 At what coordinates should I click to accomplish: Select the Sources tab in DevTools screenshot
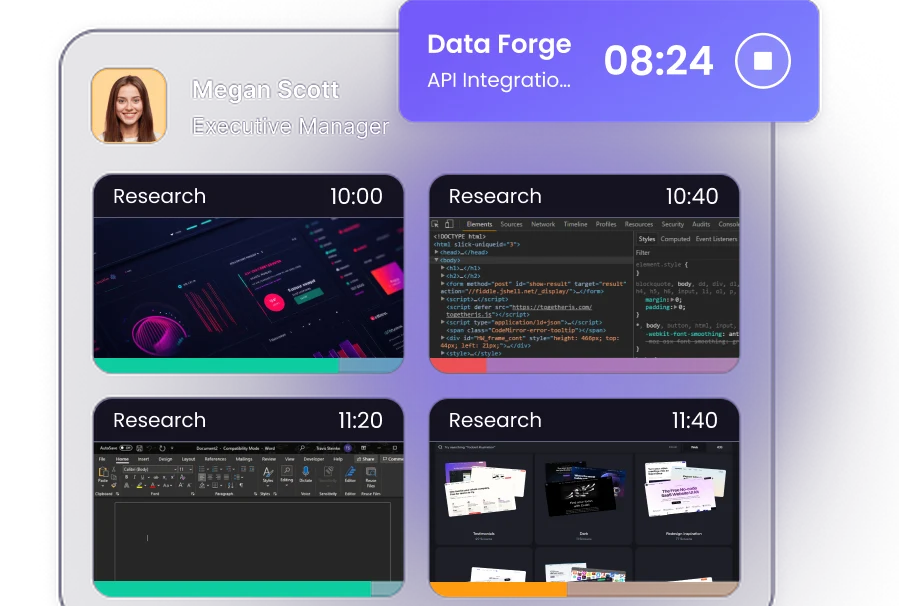tap(511, 224)
